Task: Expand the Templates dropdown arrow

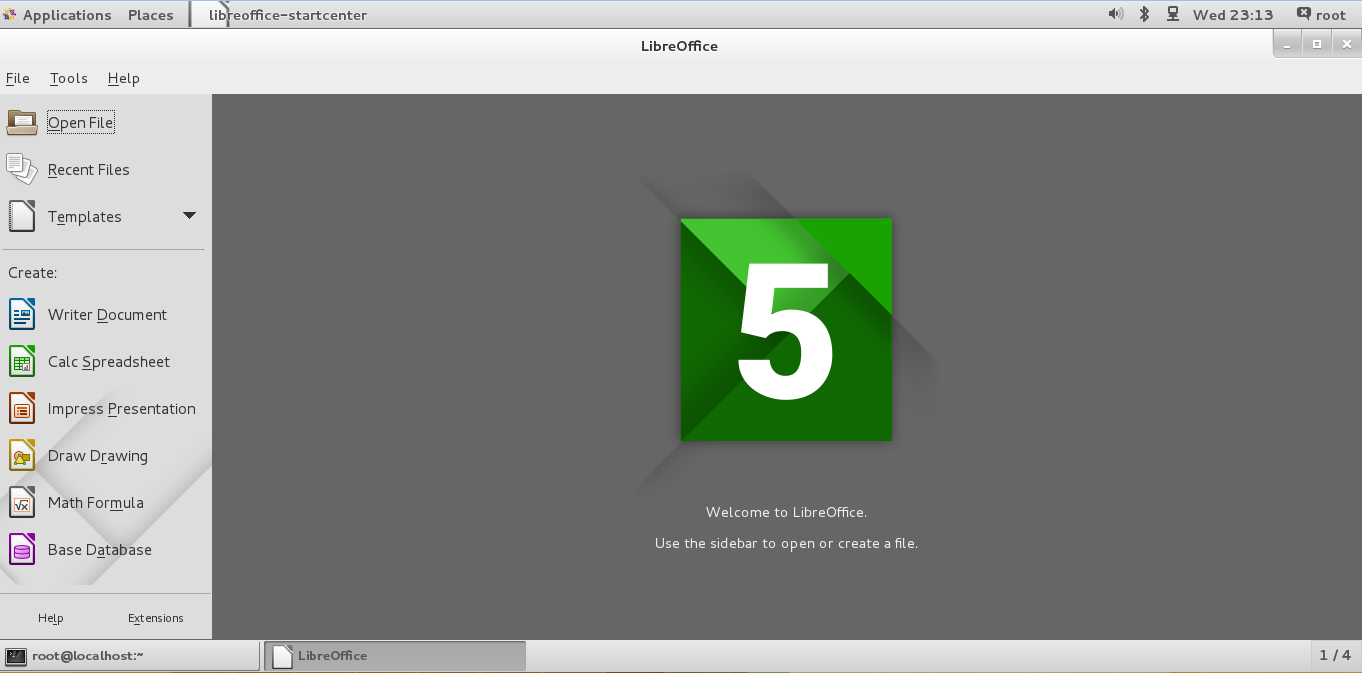Action: pos(189,216)
